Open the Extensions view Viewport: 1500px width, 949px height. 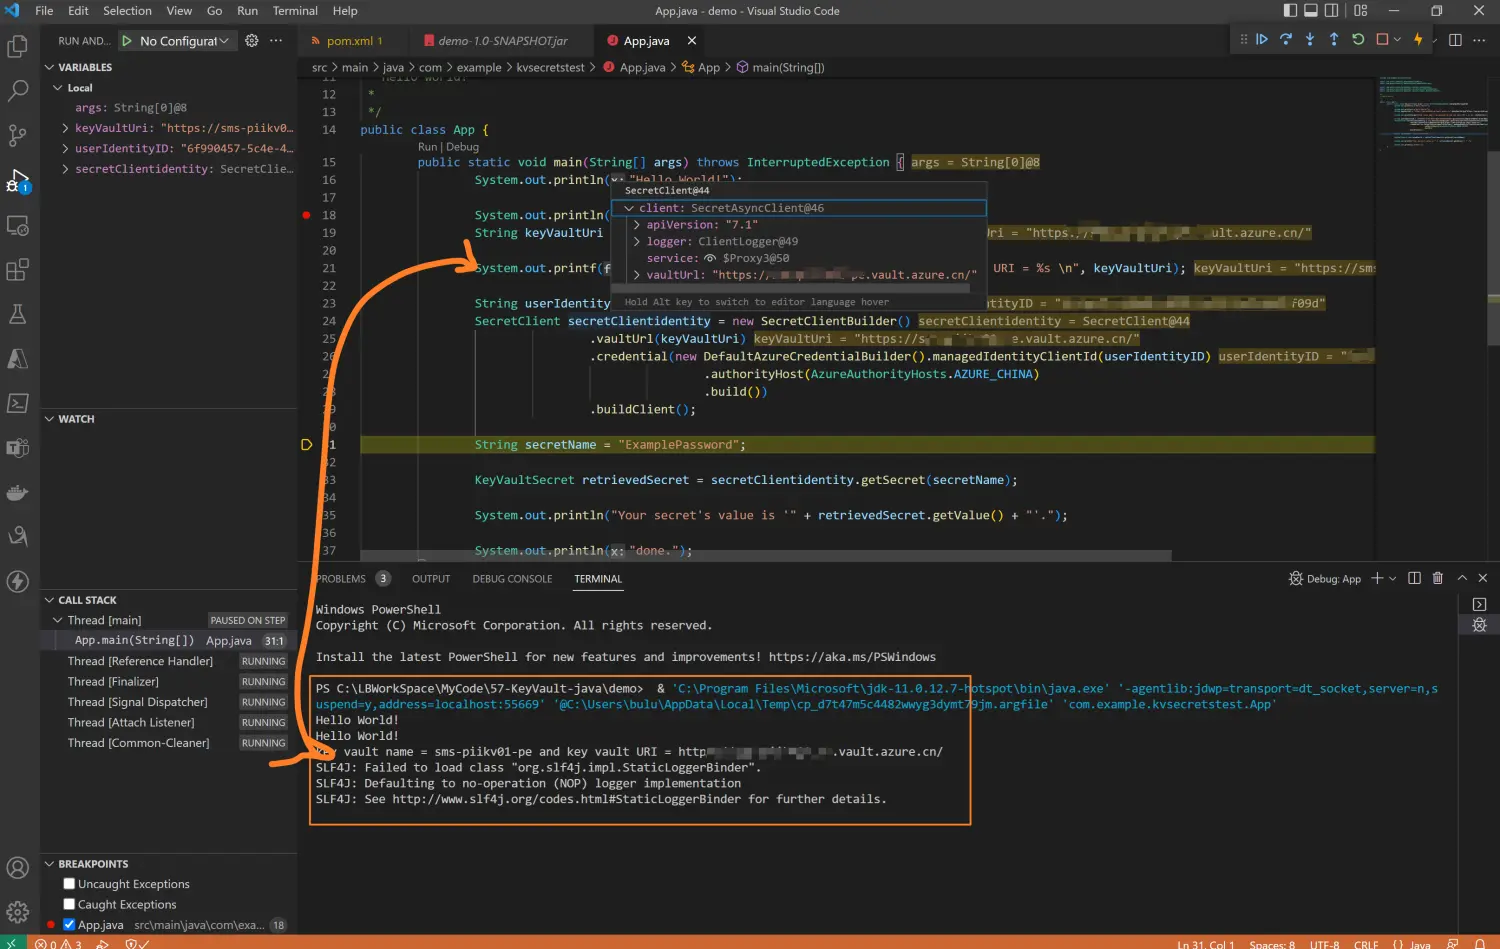[17, 270]
